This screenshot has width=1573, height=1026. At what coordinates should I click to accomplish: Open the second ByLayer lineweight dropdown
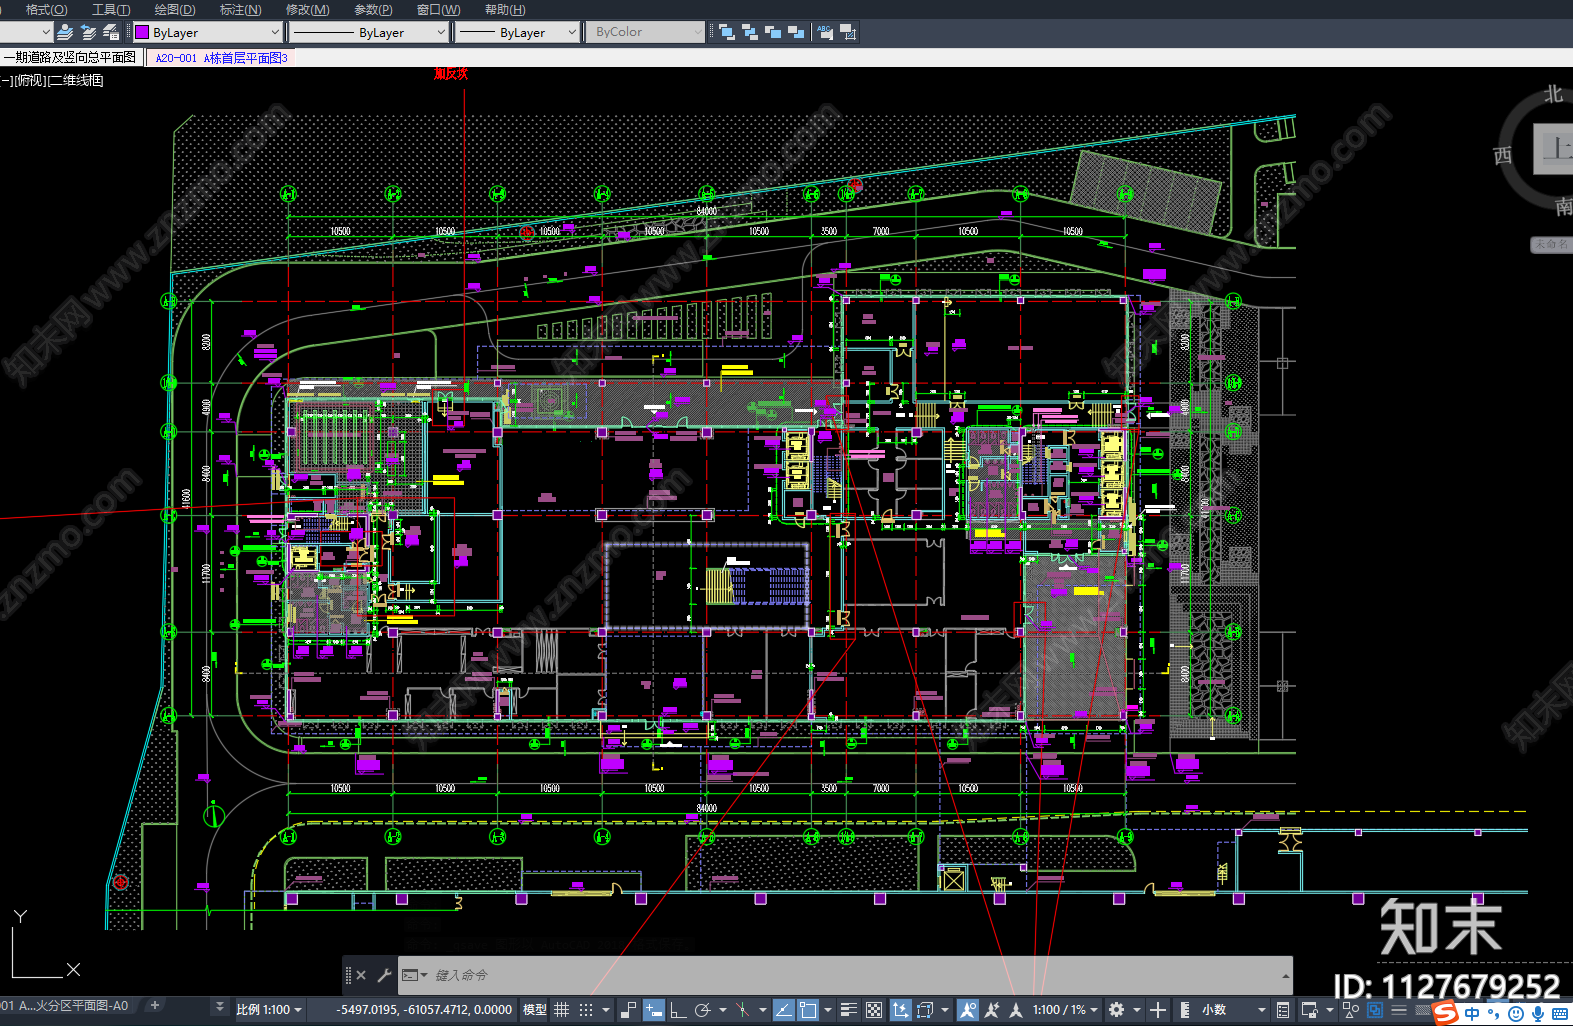[x=517, y=32]
